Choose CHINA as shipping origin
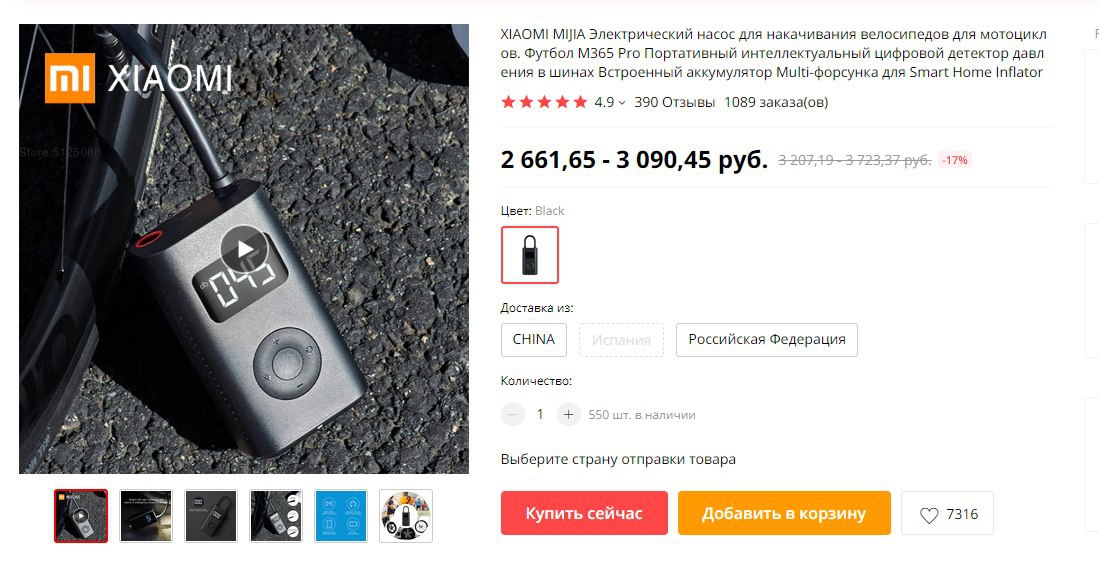 [x=533, y=339]
